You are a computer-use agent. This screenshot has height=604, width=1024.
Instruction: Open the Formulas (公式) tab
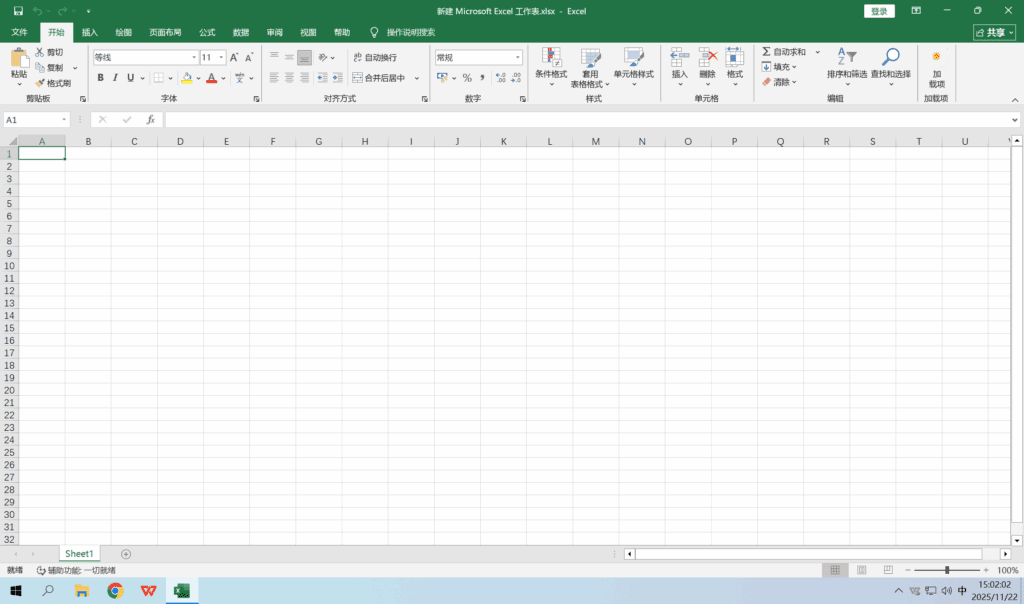(x=207, y=32)
